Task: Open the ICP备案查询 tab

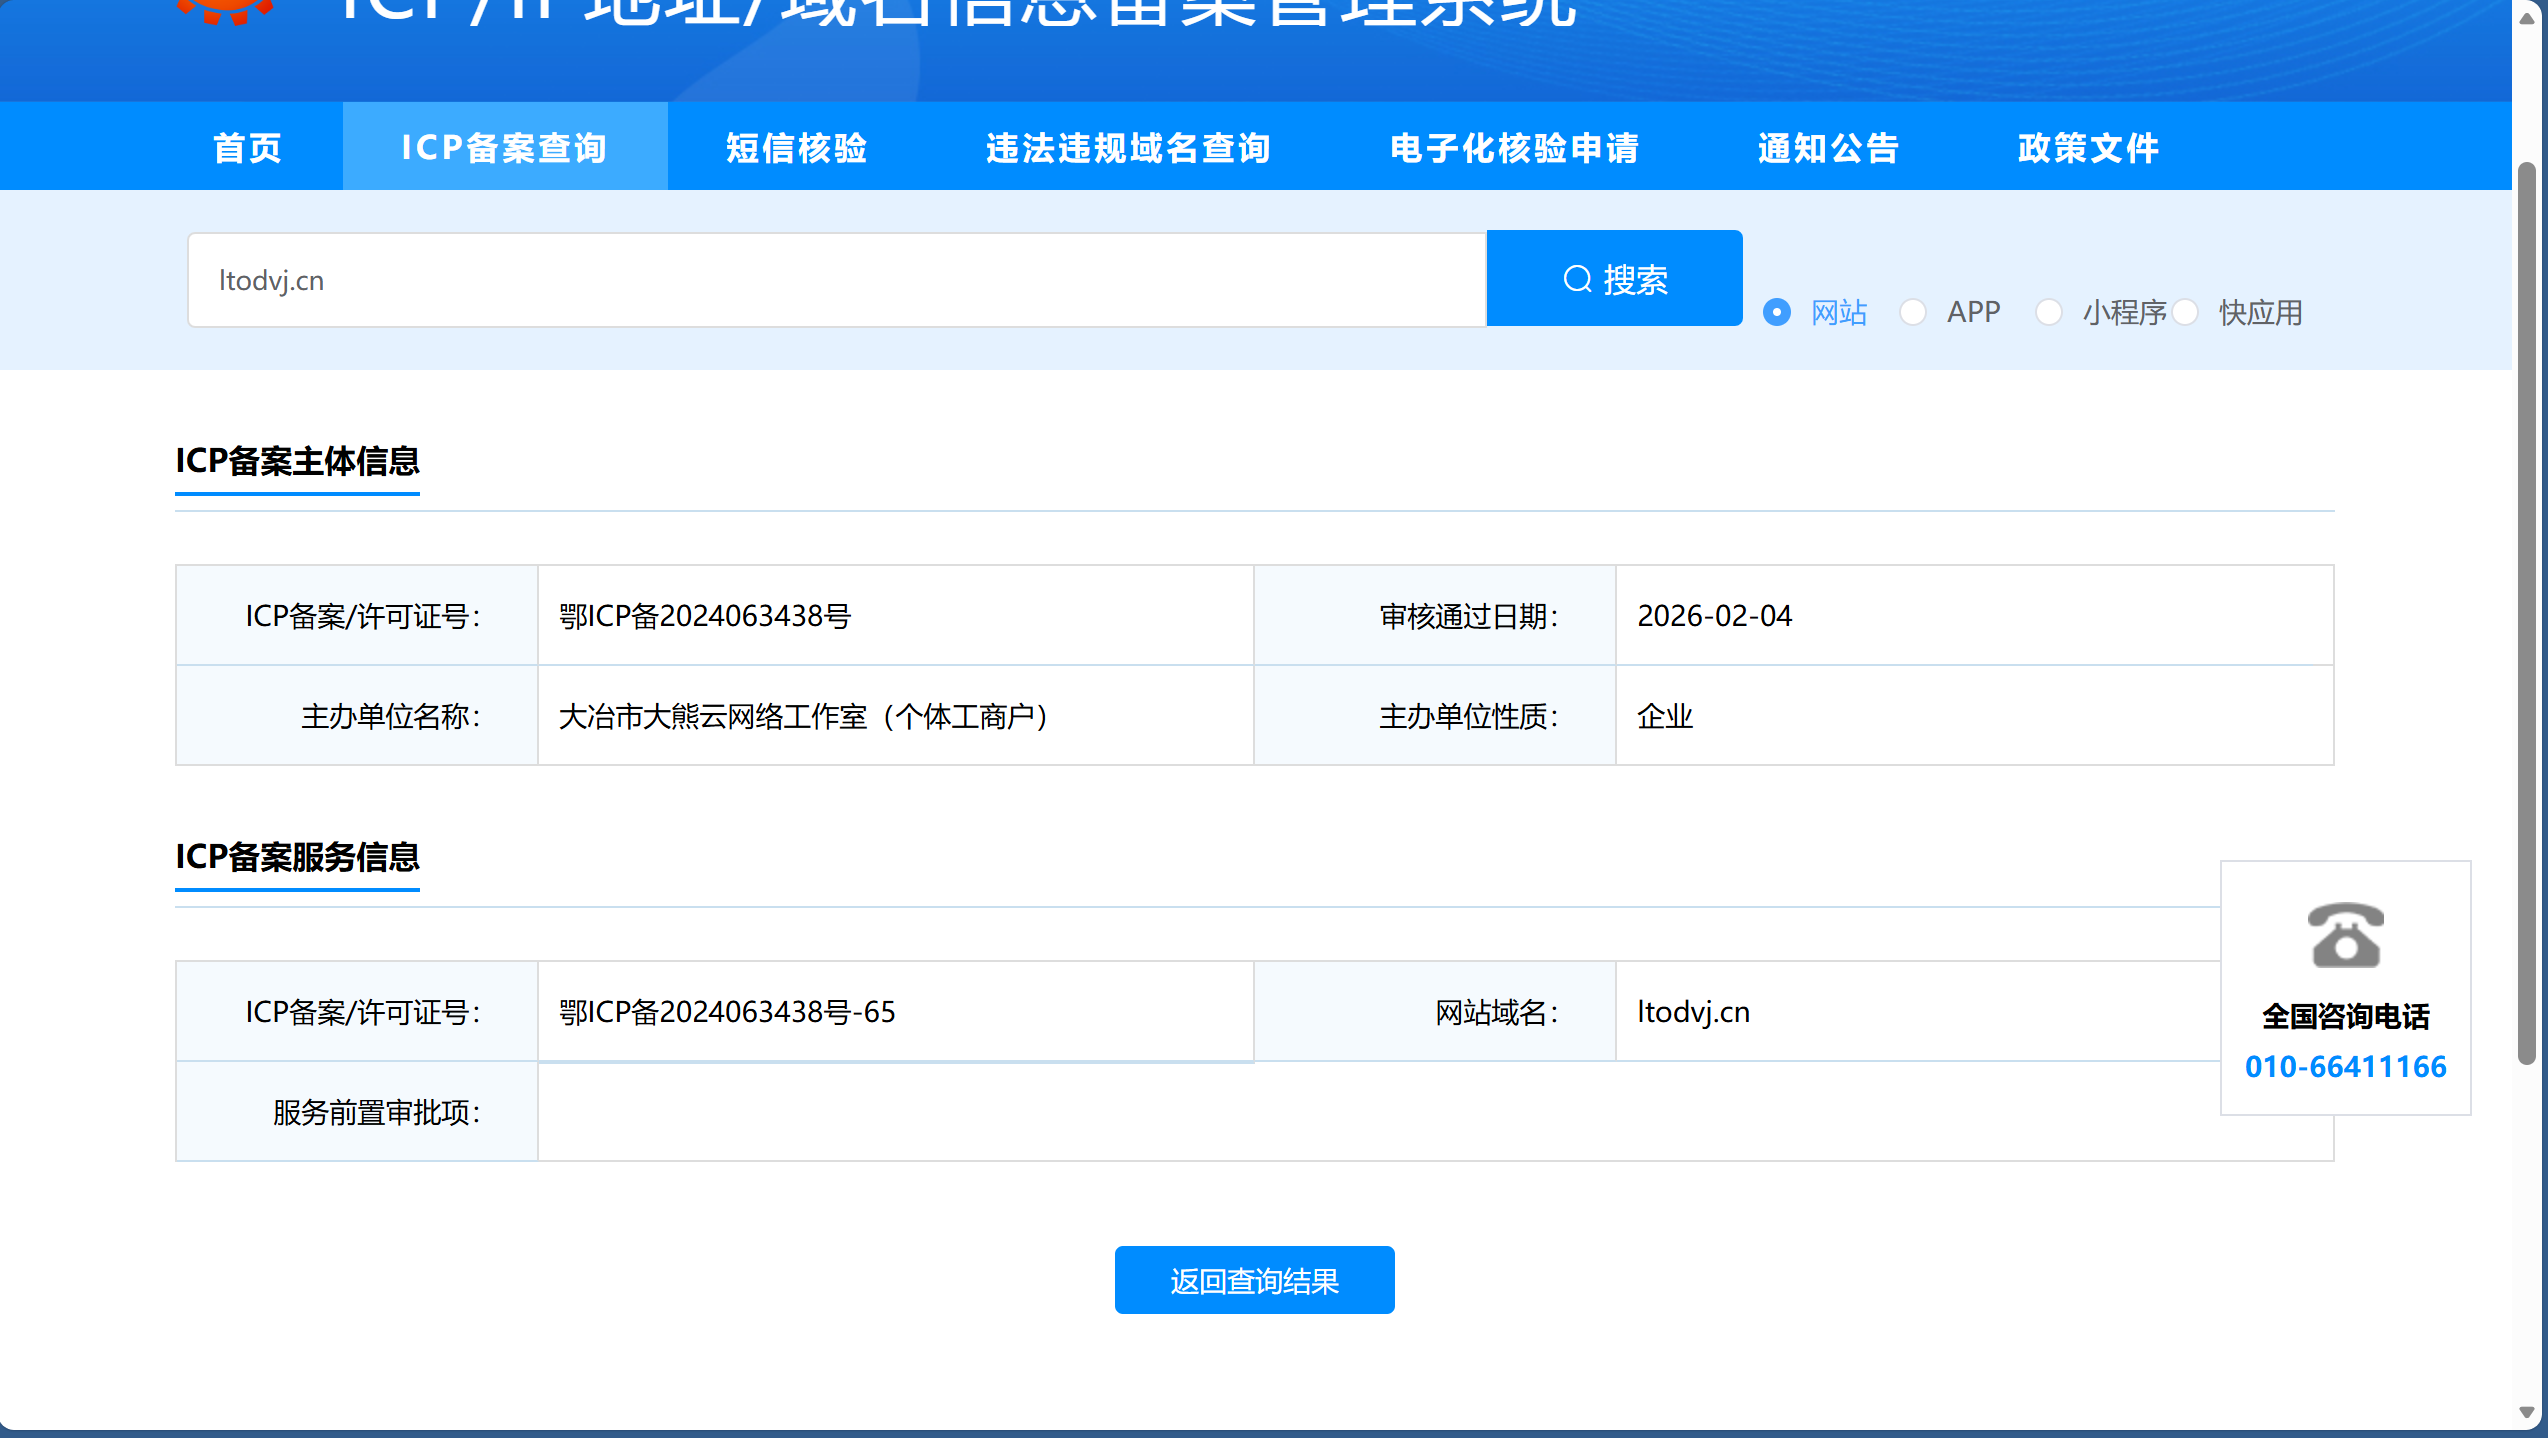Action: click(x=505, y=147)
